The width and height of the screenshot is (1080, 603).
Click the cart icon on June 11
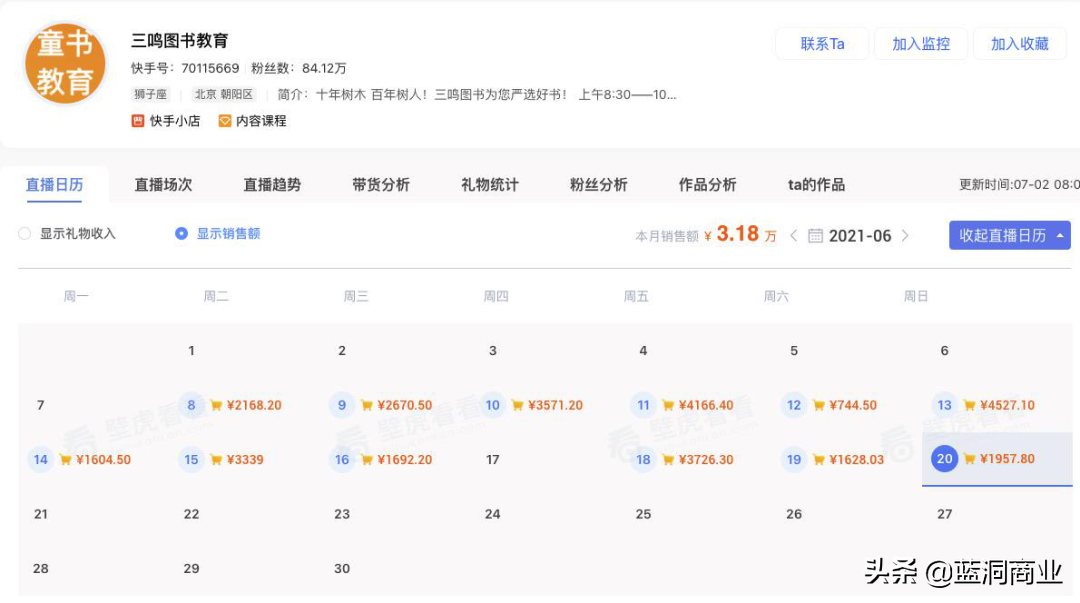(x=668, y=406)
